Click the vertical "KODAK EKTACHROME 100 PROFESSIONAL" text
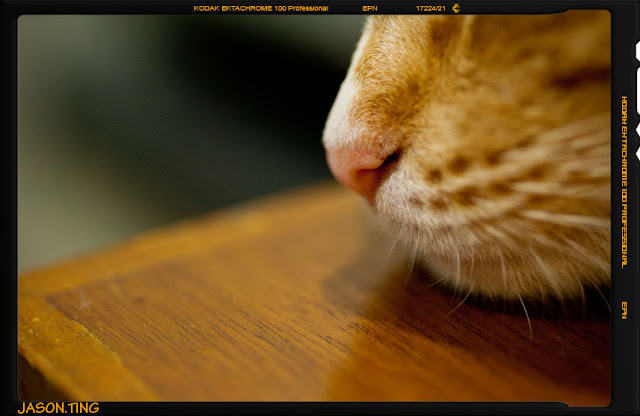 [x=624, y=182]
